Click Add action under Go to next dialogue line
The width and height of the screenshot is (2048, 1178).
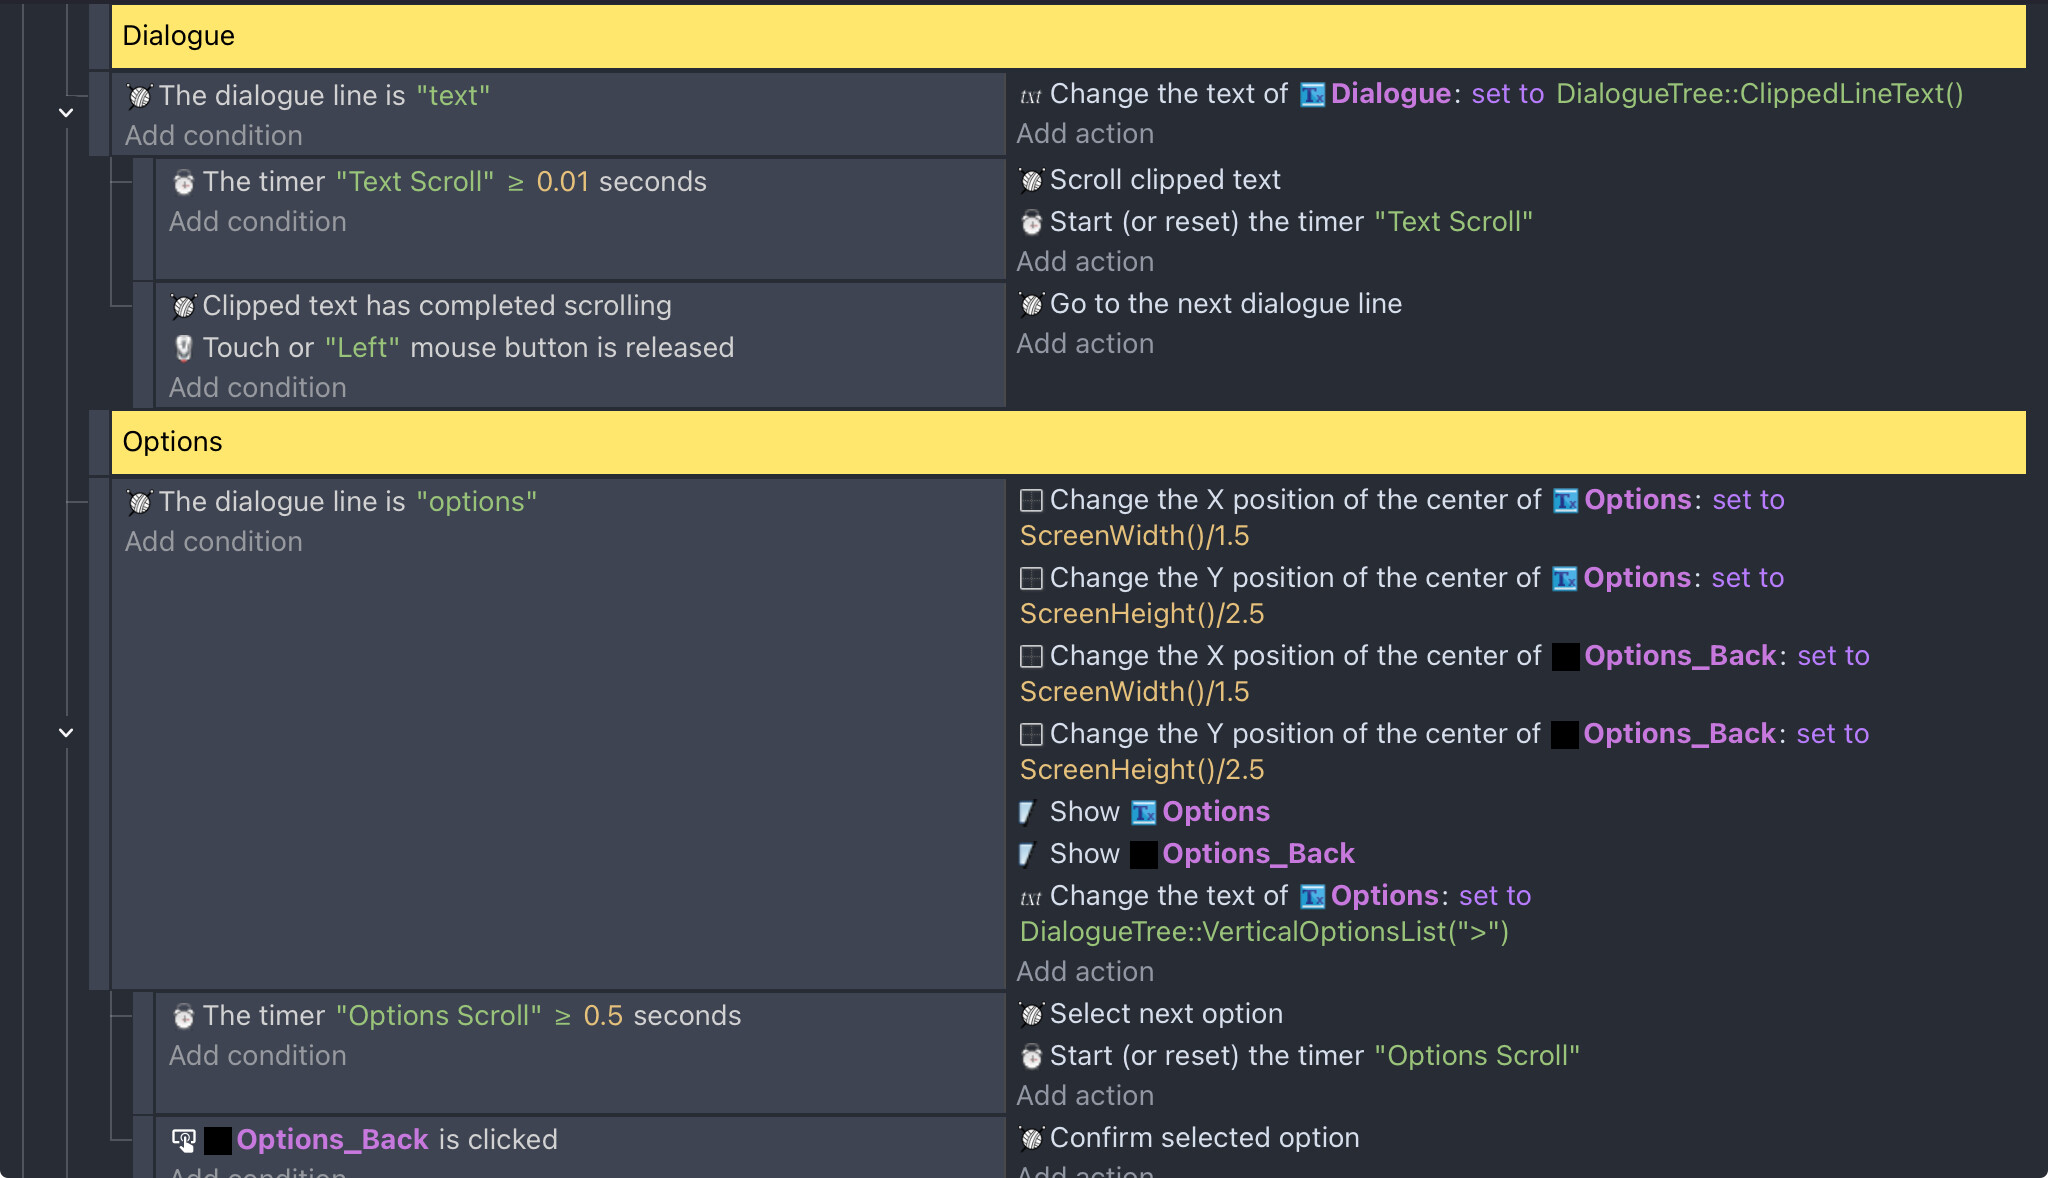[1085, 344]
